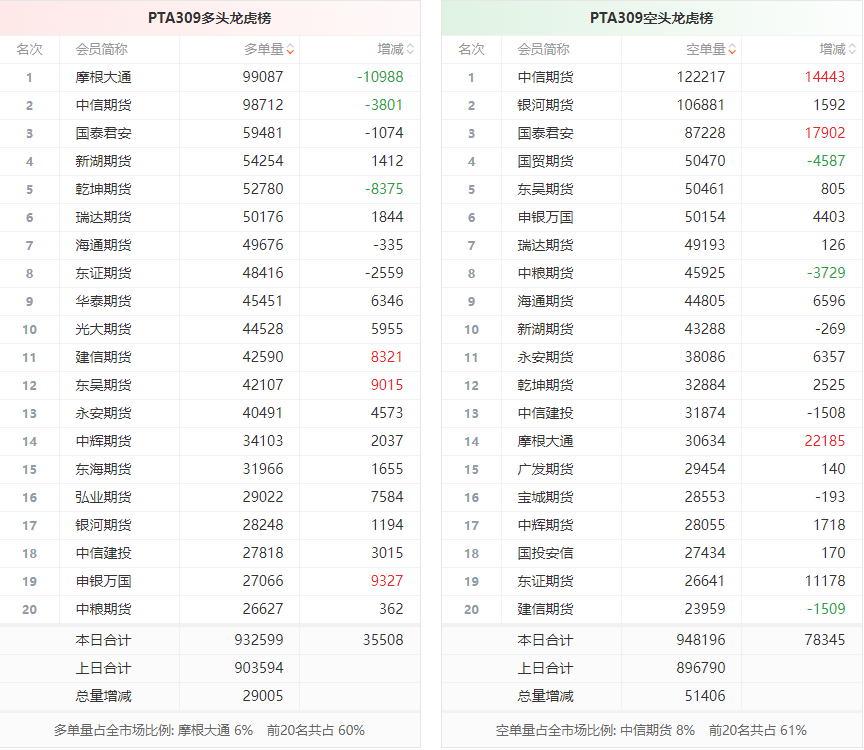Click long position value 99087

[x=263, y=77]
